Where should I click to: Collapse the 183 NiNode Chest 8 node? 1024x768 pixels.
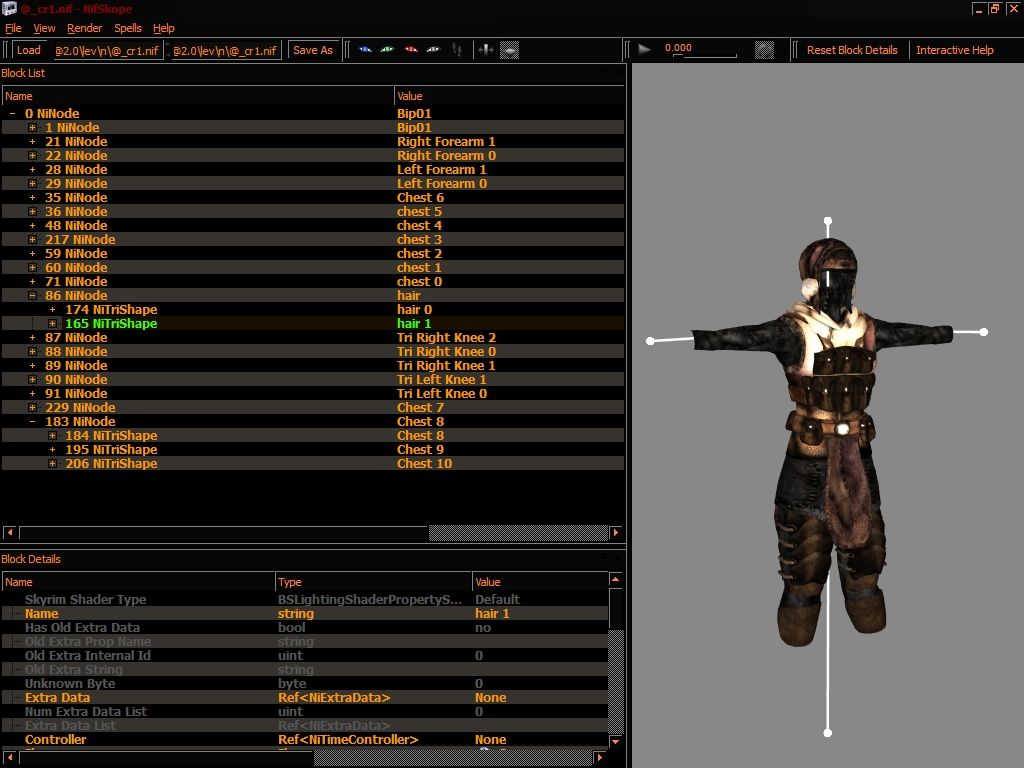32,422
